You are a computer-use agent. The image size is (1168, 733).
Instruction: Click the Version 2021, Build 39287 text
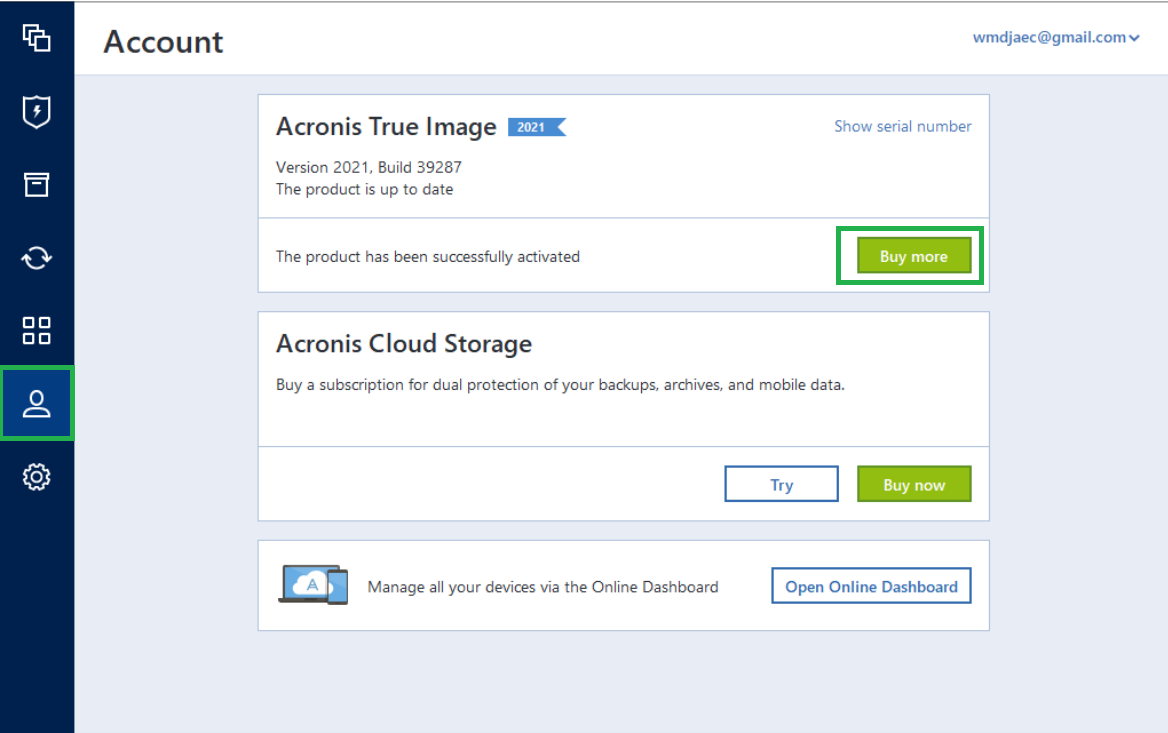(x=369, y=167)
